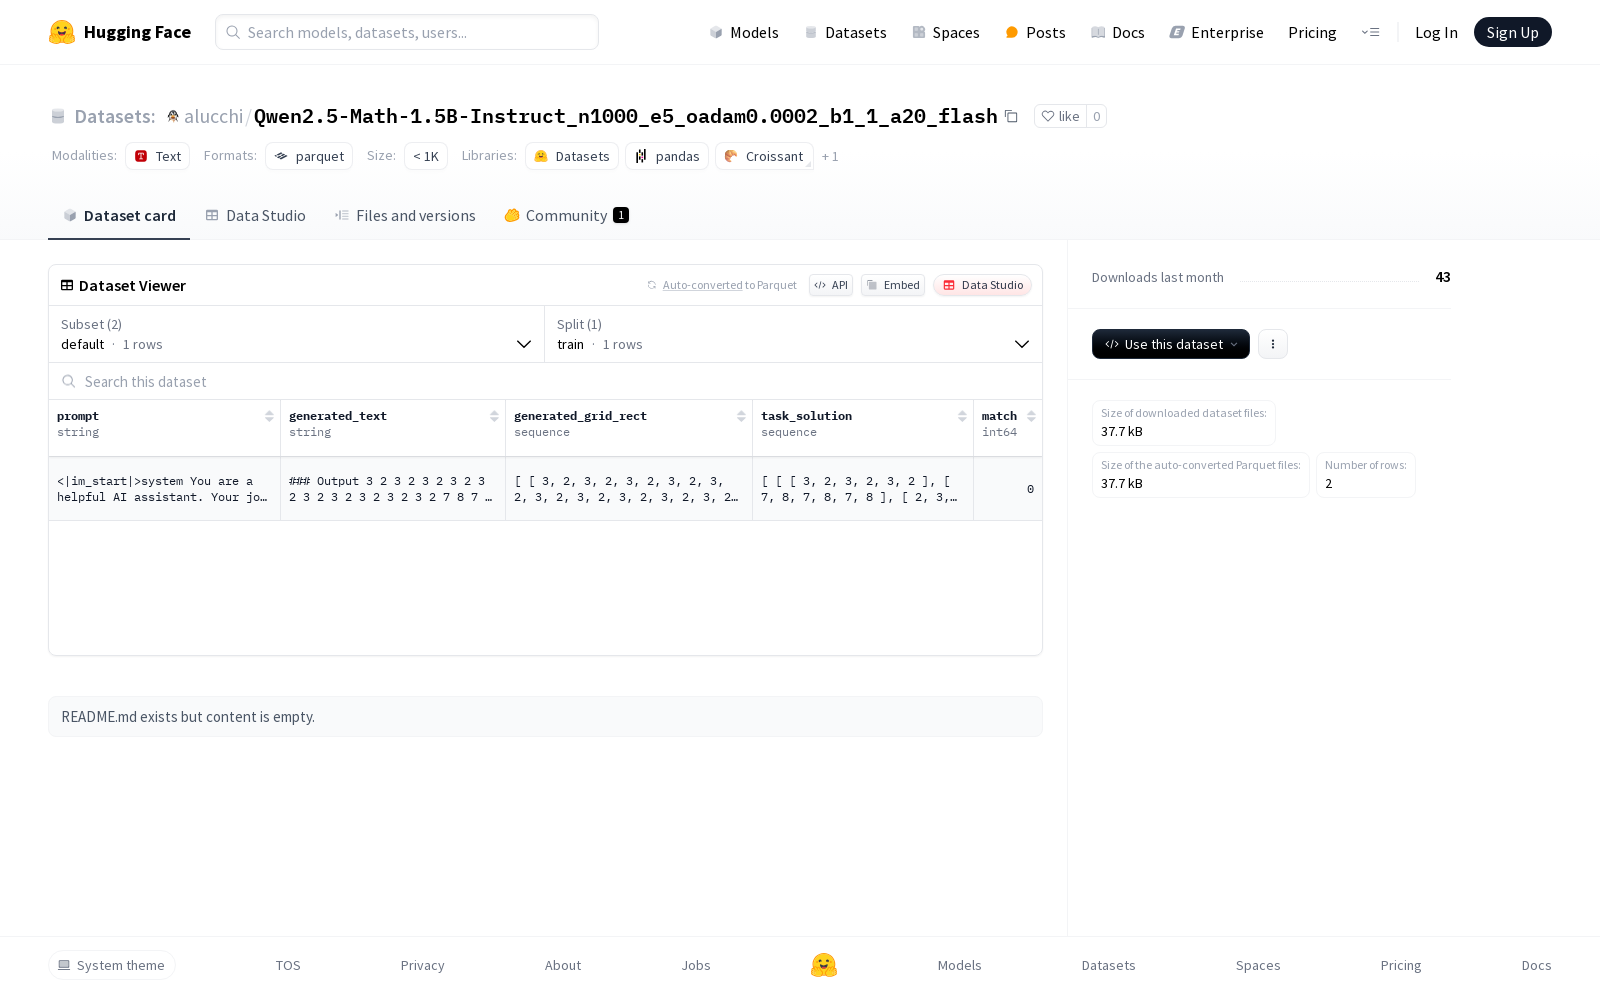
Task: Focus the main search models field
Action: point(407,32)
